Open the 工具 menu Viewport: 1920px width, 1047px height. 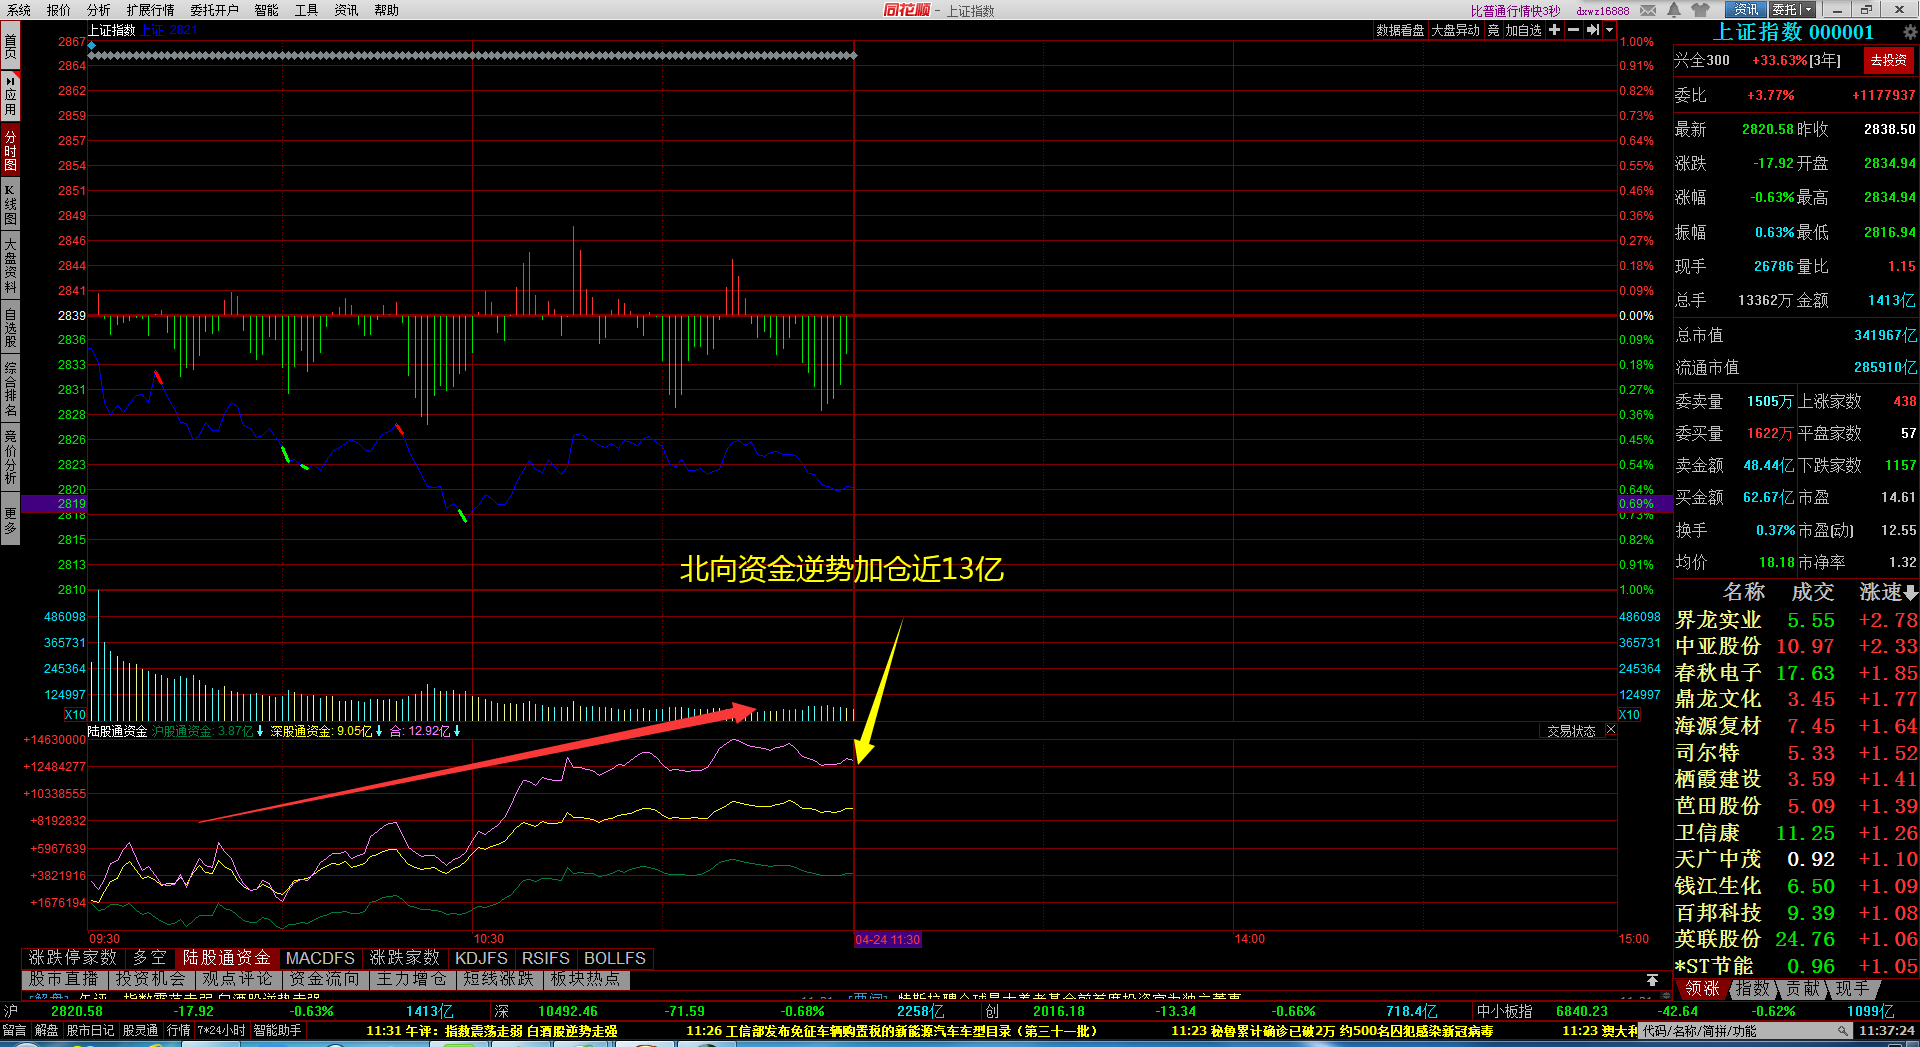306,10
